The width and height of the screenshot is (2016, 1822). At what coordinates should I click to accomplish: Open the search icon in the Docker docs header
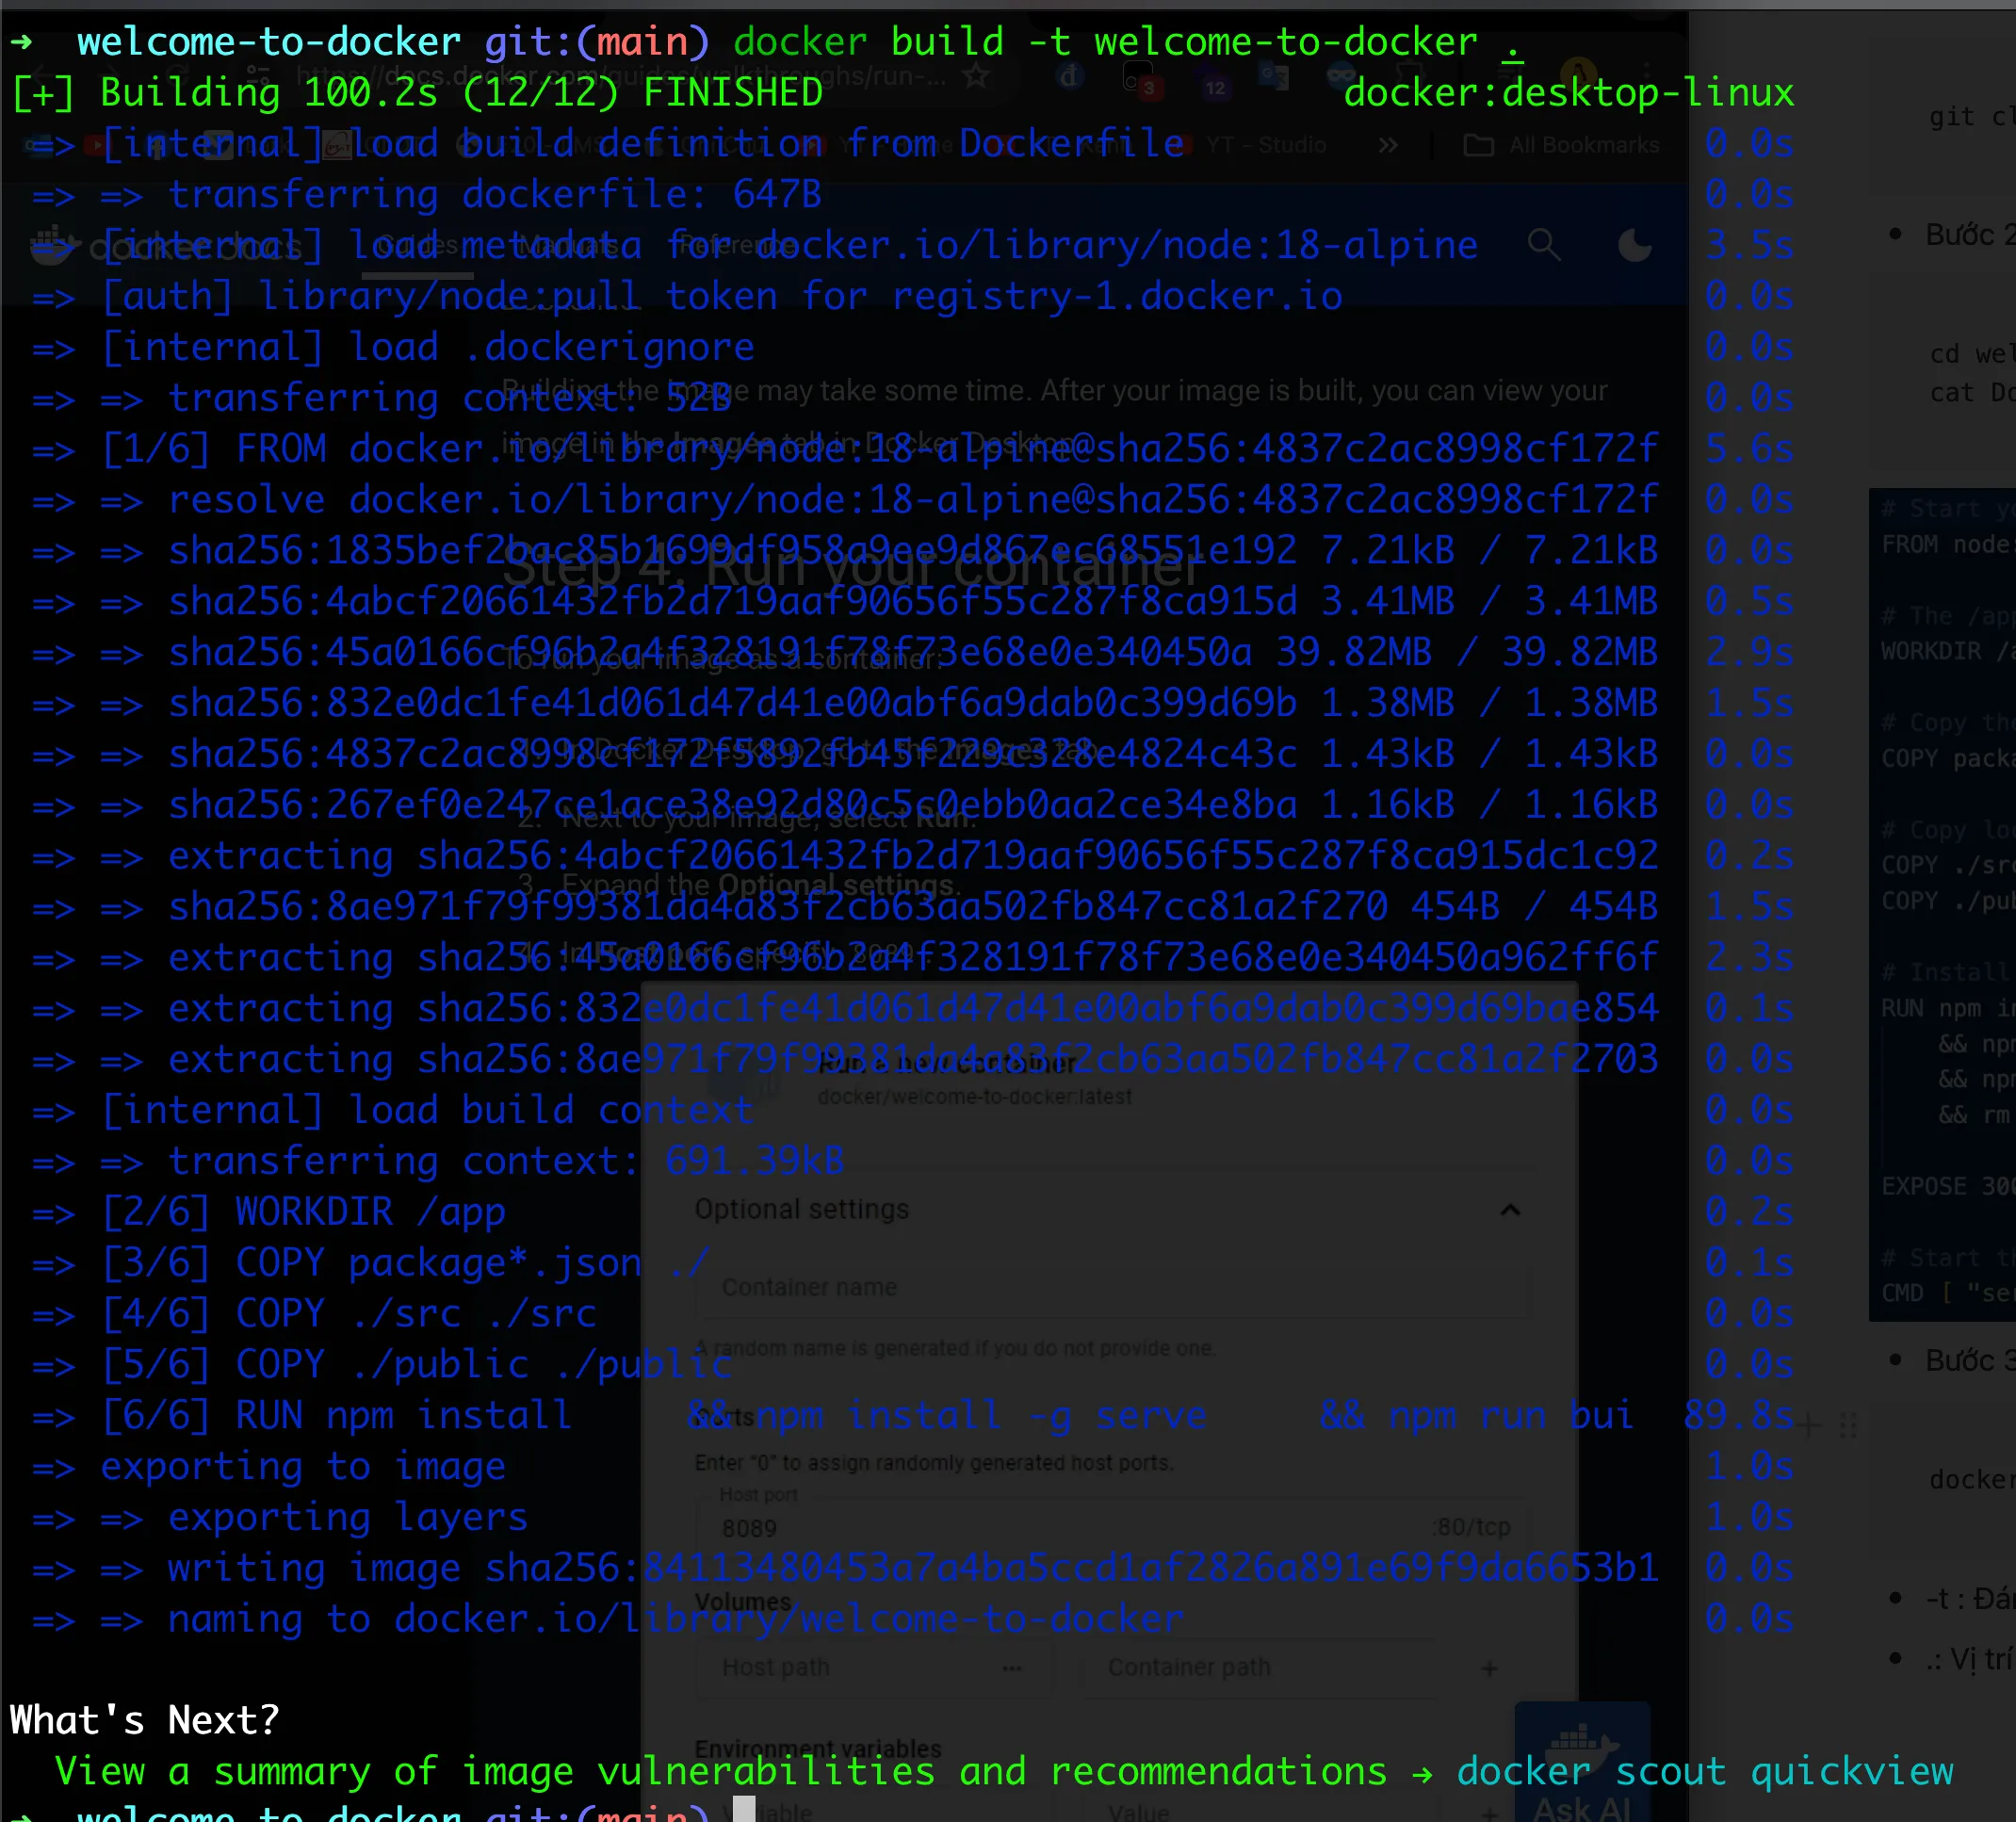tap(1544, 244)
